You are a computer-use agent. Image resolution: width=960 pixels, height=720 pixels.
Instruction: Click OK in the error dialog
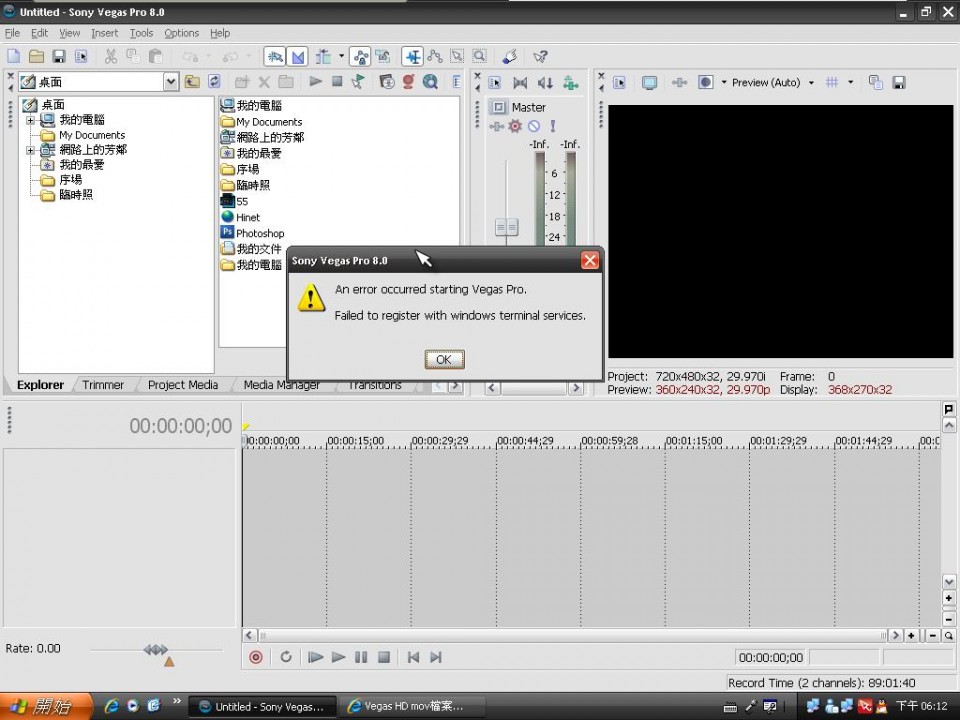(x=444, y=359)
